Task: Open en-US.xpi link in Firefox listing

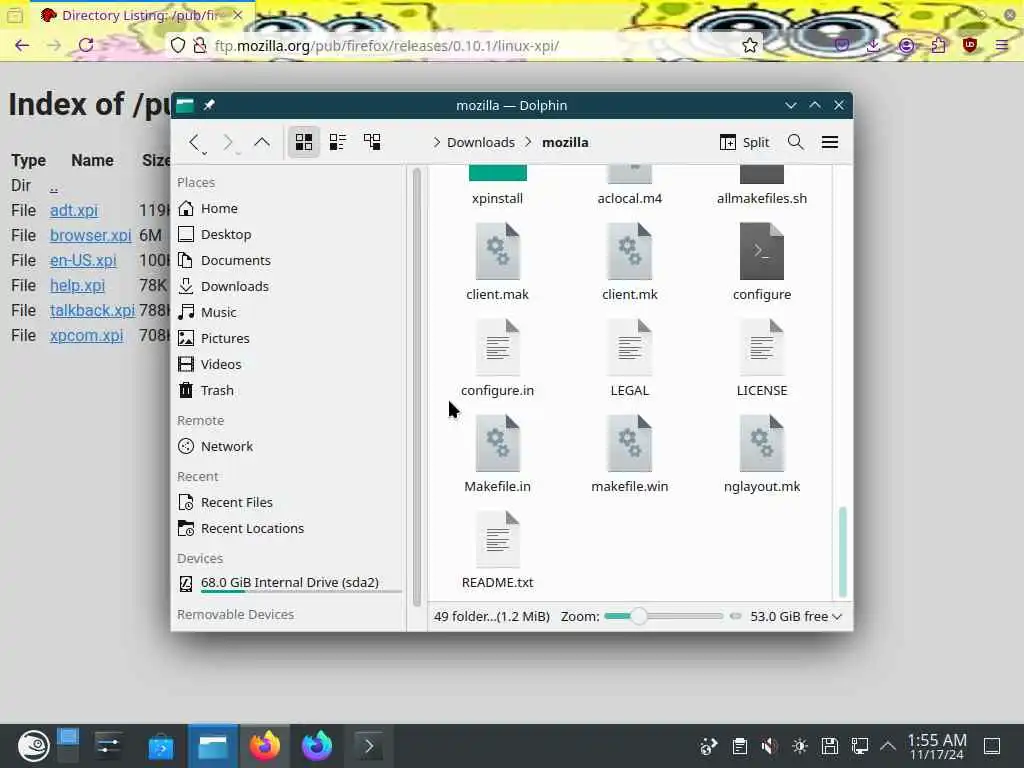Action: tap(83, 260)
